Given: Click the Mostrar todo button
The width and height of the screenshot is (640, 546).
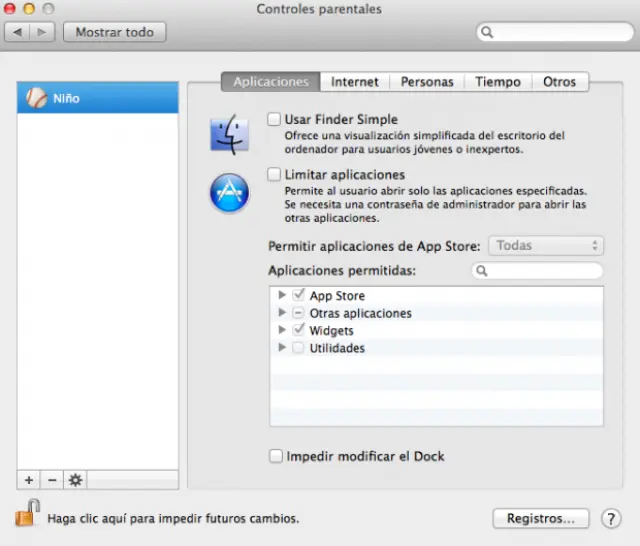Looking at the screenshot, I should coord(114,32).
